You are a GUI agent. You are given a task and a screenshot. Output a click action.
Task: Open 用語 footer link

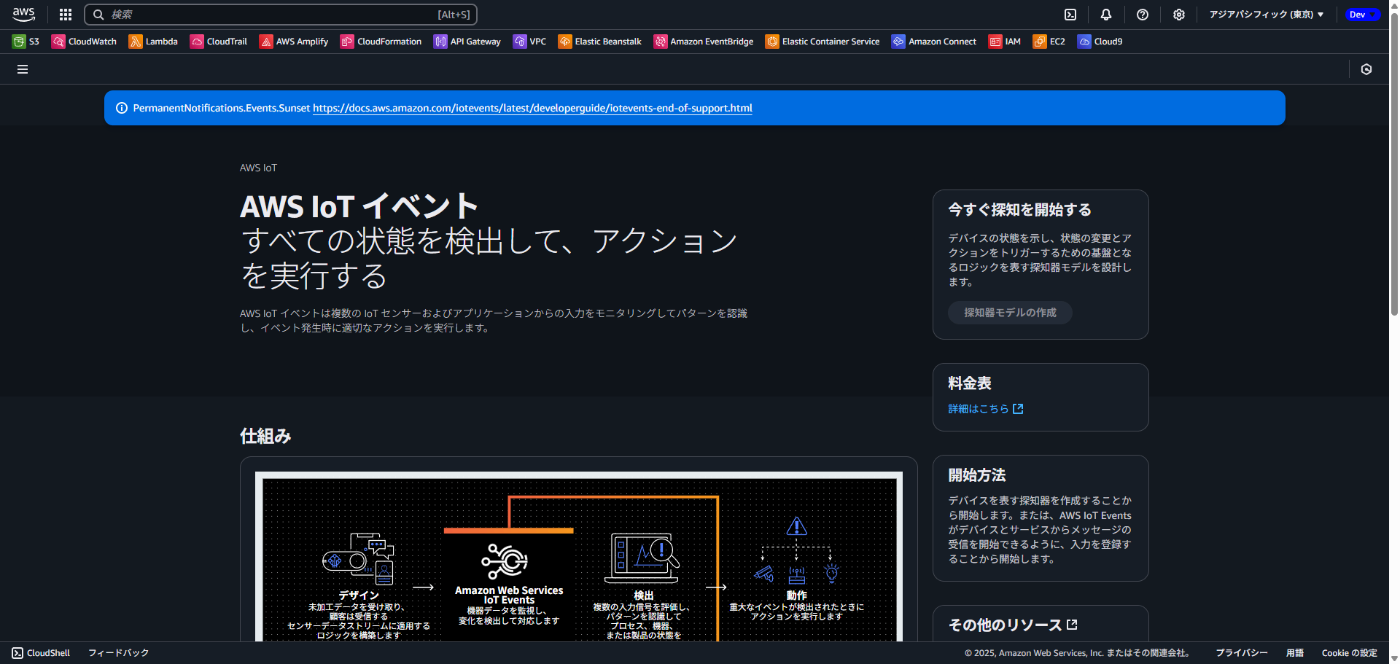[x=1294, y=653]
